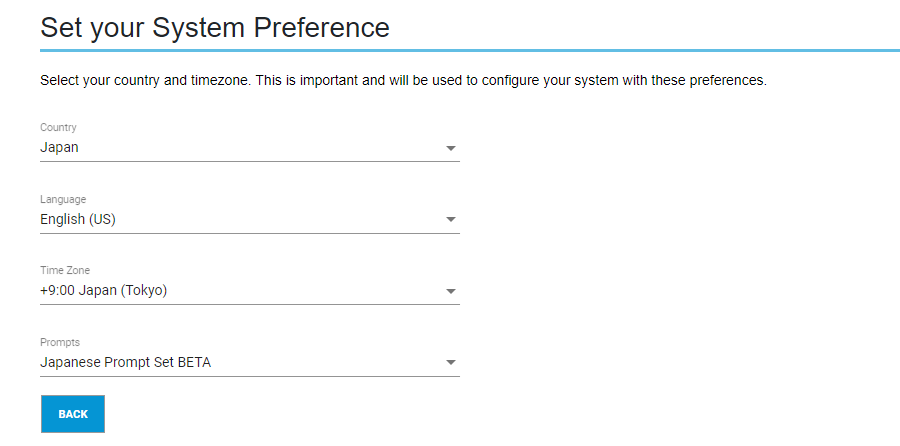
Task: Click the 'English (US)' language value
Action: click(x=77, y=219)
